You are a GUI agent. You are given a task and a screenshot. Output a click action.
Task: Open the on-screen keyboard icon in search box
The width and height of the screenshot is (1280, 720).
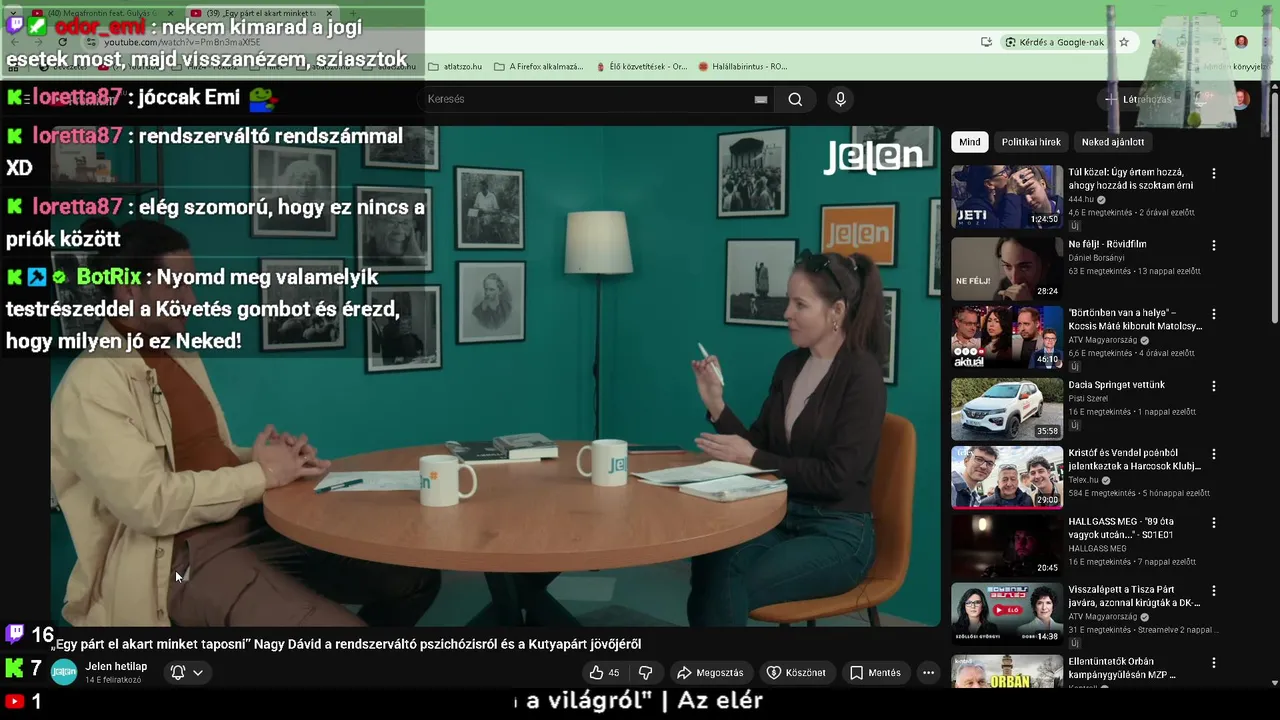(760, 99)
